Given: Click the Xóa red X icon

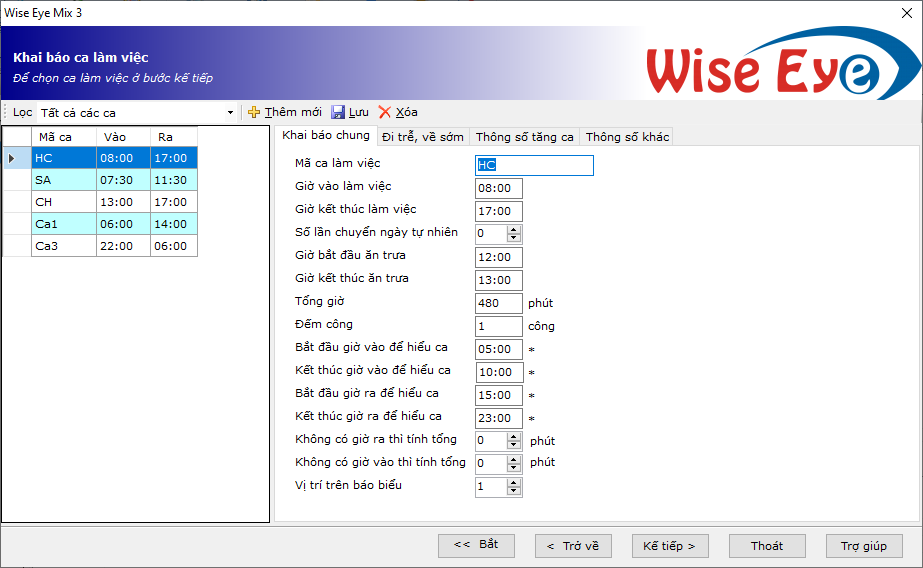Looking at the screenshot, I should [x=385, y=113].
